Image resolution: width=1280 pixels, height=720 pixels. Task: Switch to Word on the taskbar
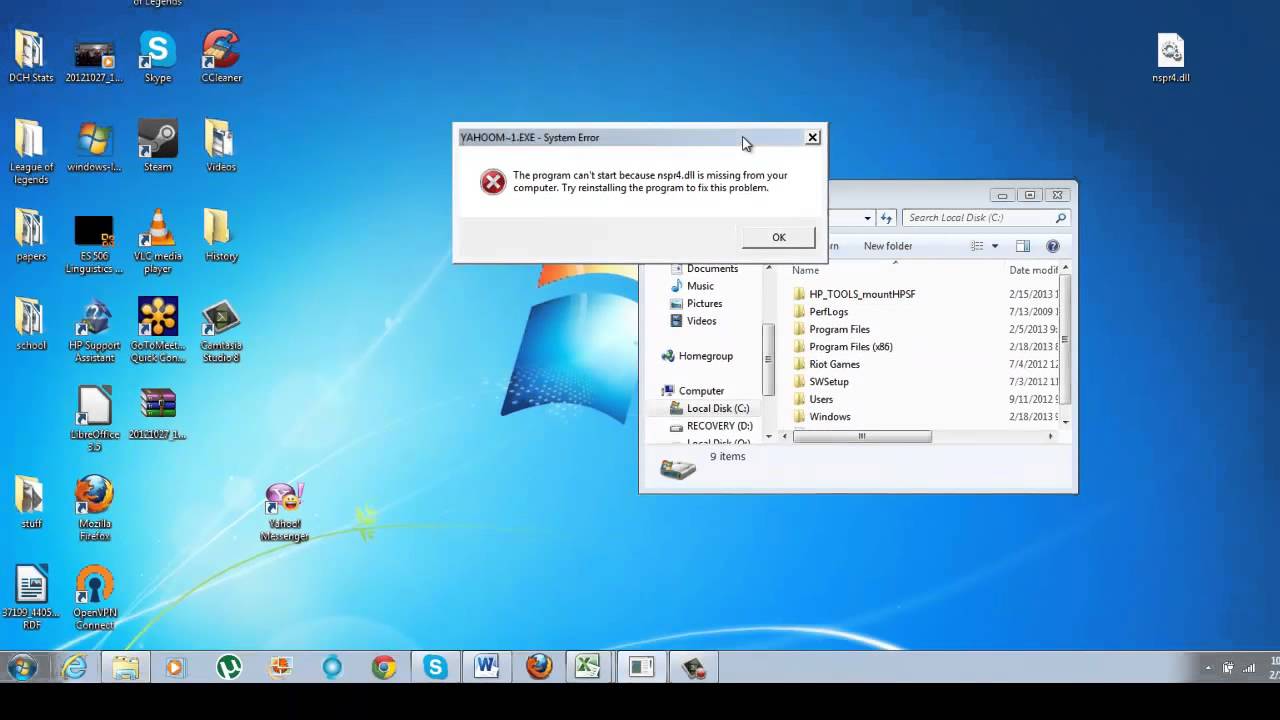pyautogui.click(x=487, y=667)
